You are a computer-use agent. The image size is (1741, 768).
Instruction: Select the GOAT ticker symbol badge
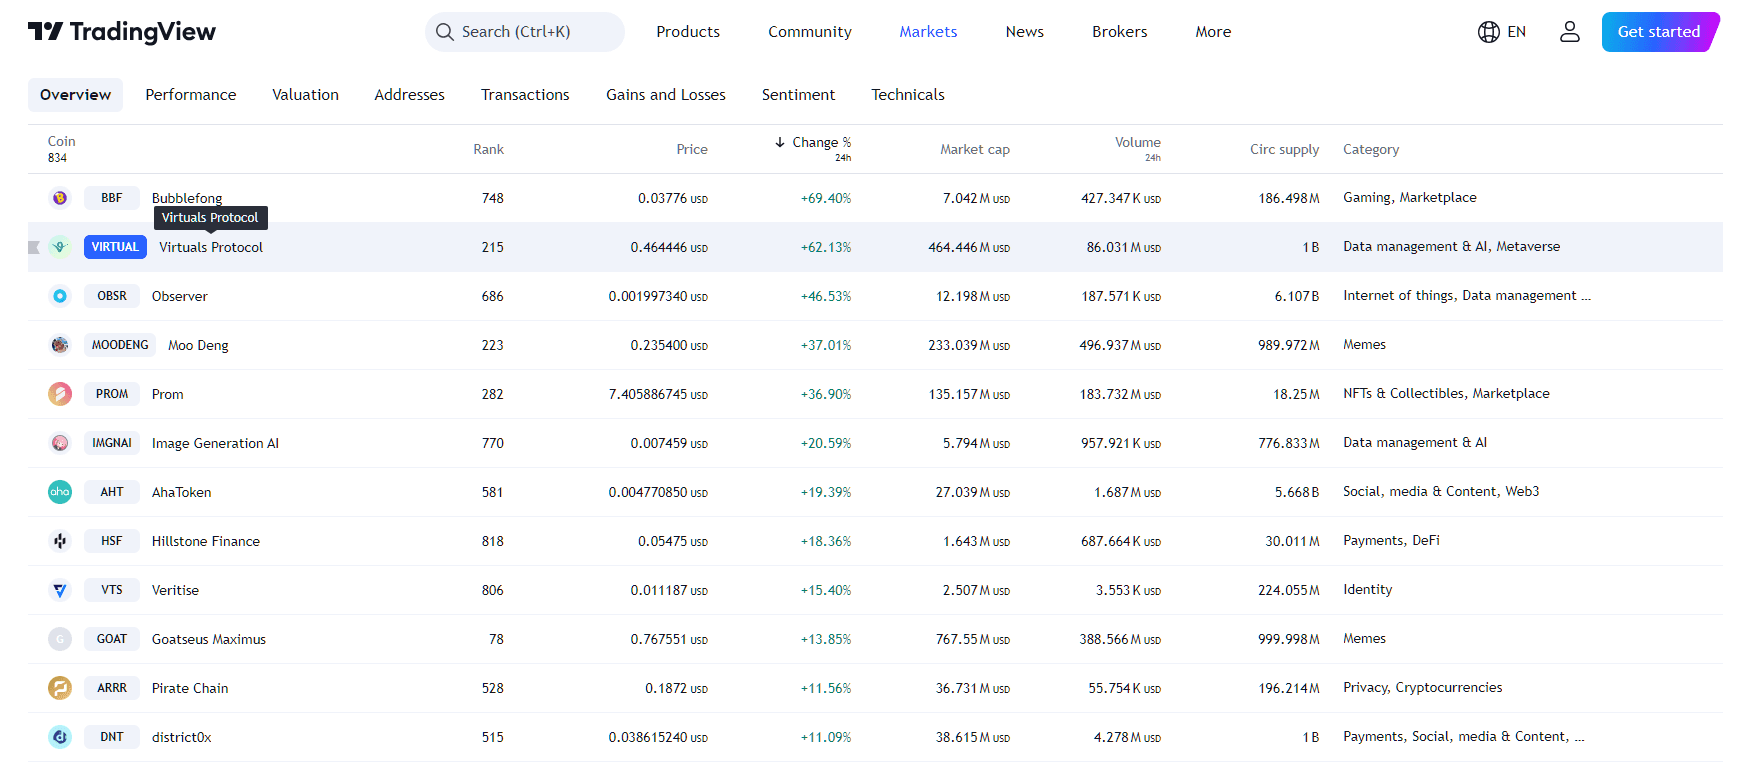coord(112,639)
